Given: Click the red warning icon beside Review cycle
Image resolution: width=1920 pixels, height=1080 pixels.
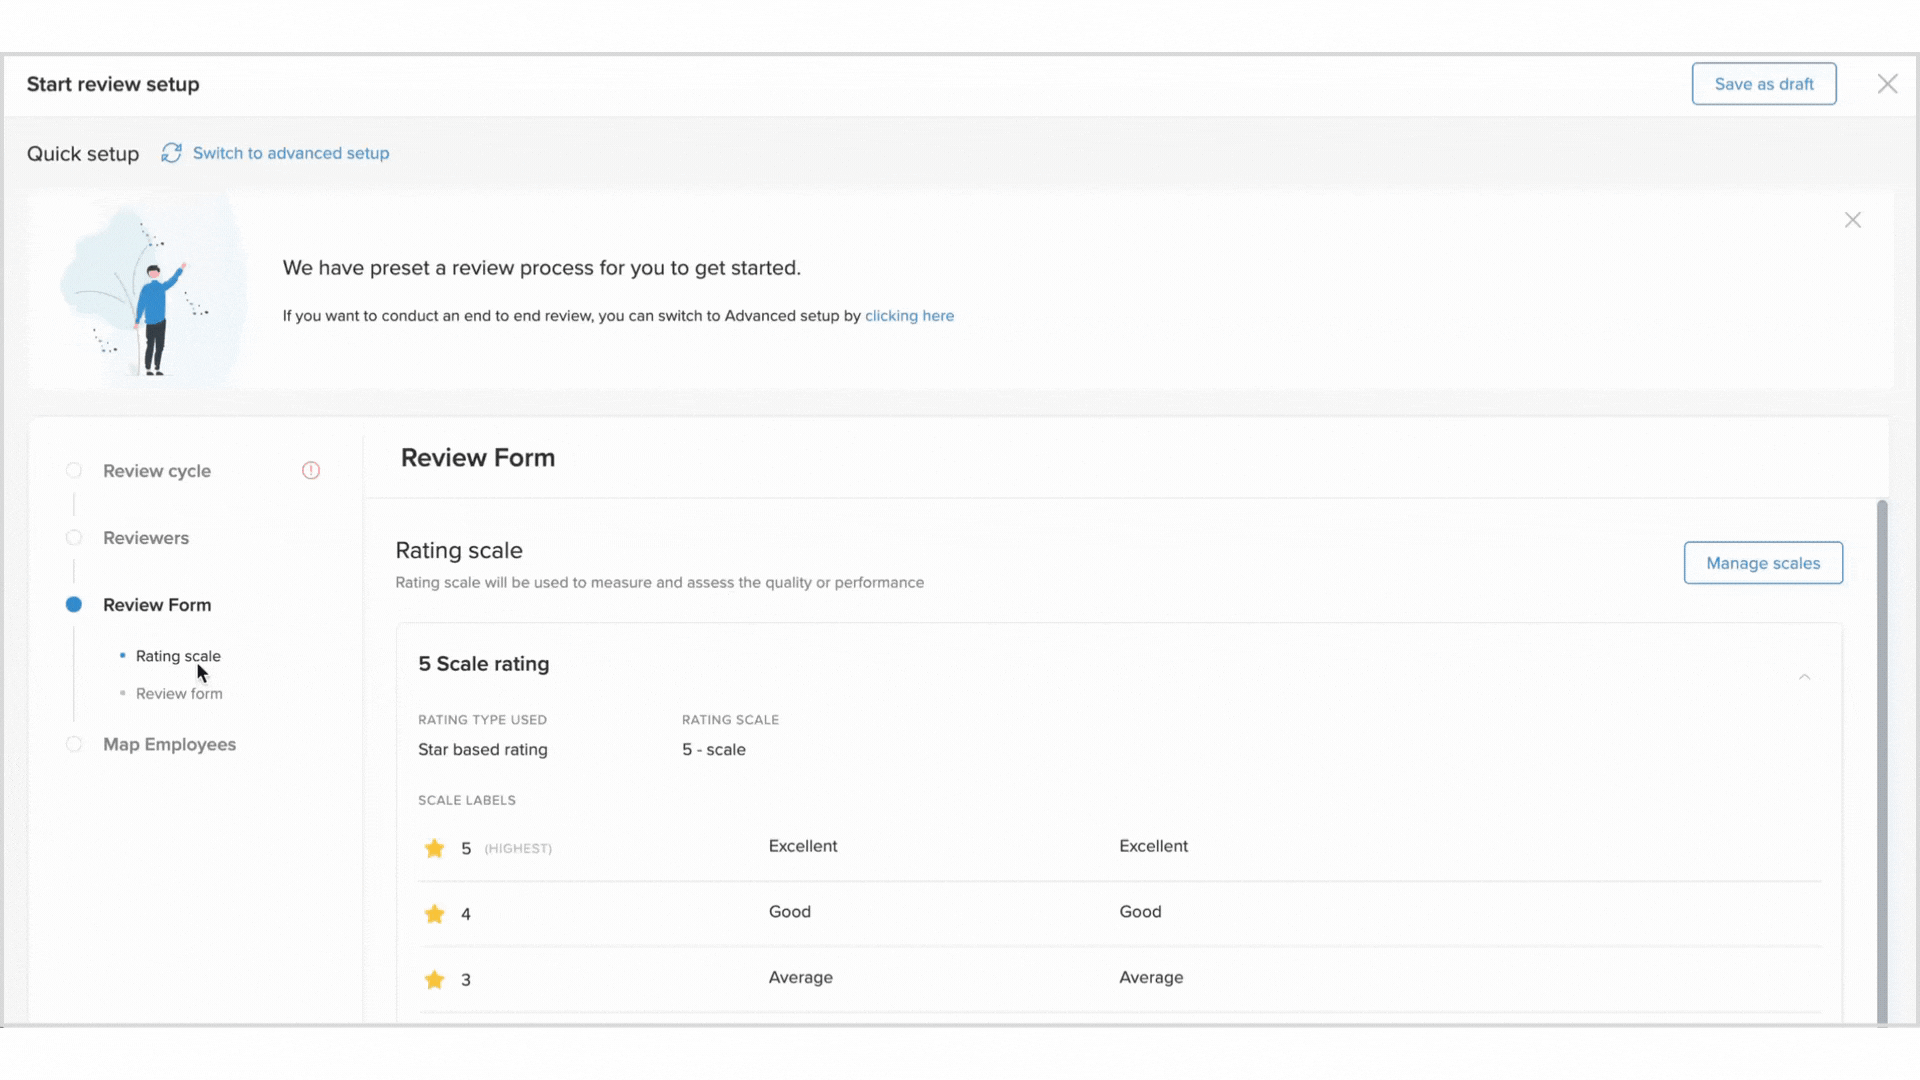Looking at the screenshot, I should click(x=311, y=470).
